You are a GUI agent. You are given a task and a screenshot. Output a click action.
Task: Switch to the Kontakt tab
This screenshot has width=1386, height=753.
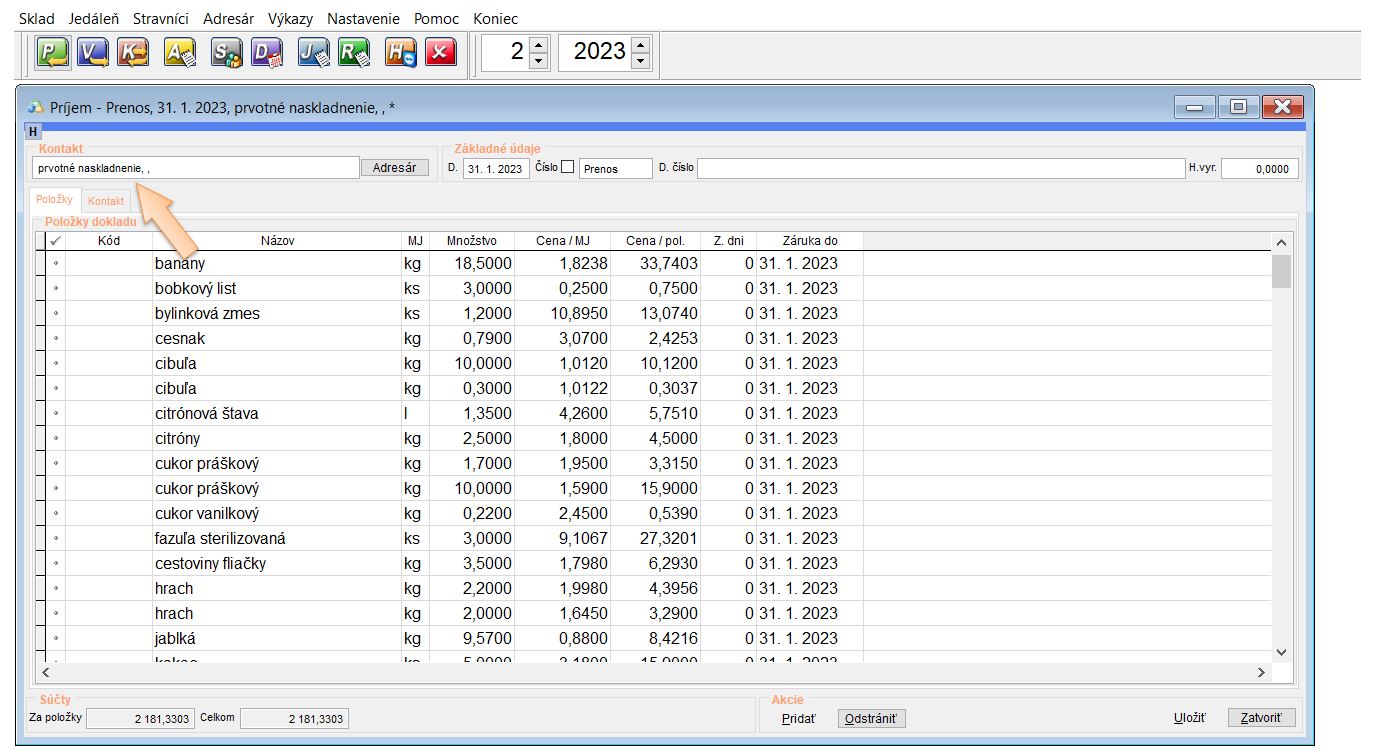[x=106, y=201]
